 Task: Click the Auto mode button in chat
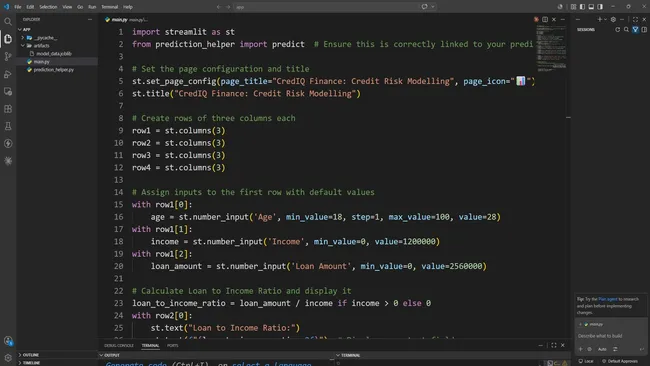tap(602, 349)
